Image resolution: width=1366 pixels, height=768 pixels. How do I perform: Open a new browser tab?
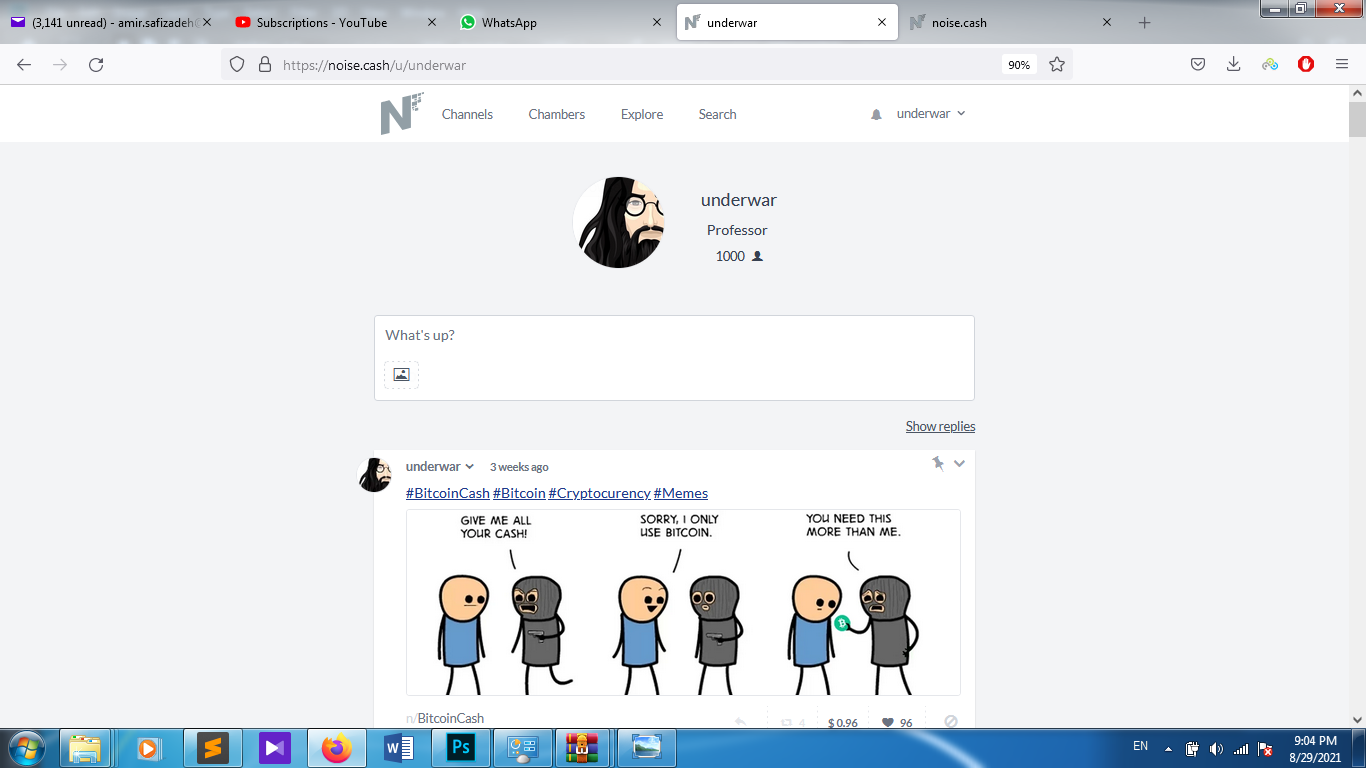pos(1145,23)
